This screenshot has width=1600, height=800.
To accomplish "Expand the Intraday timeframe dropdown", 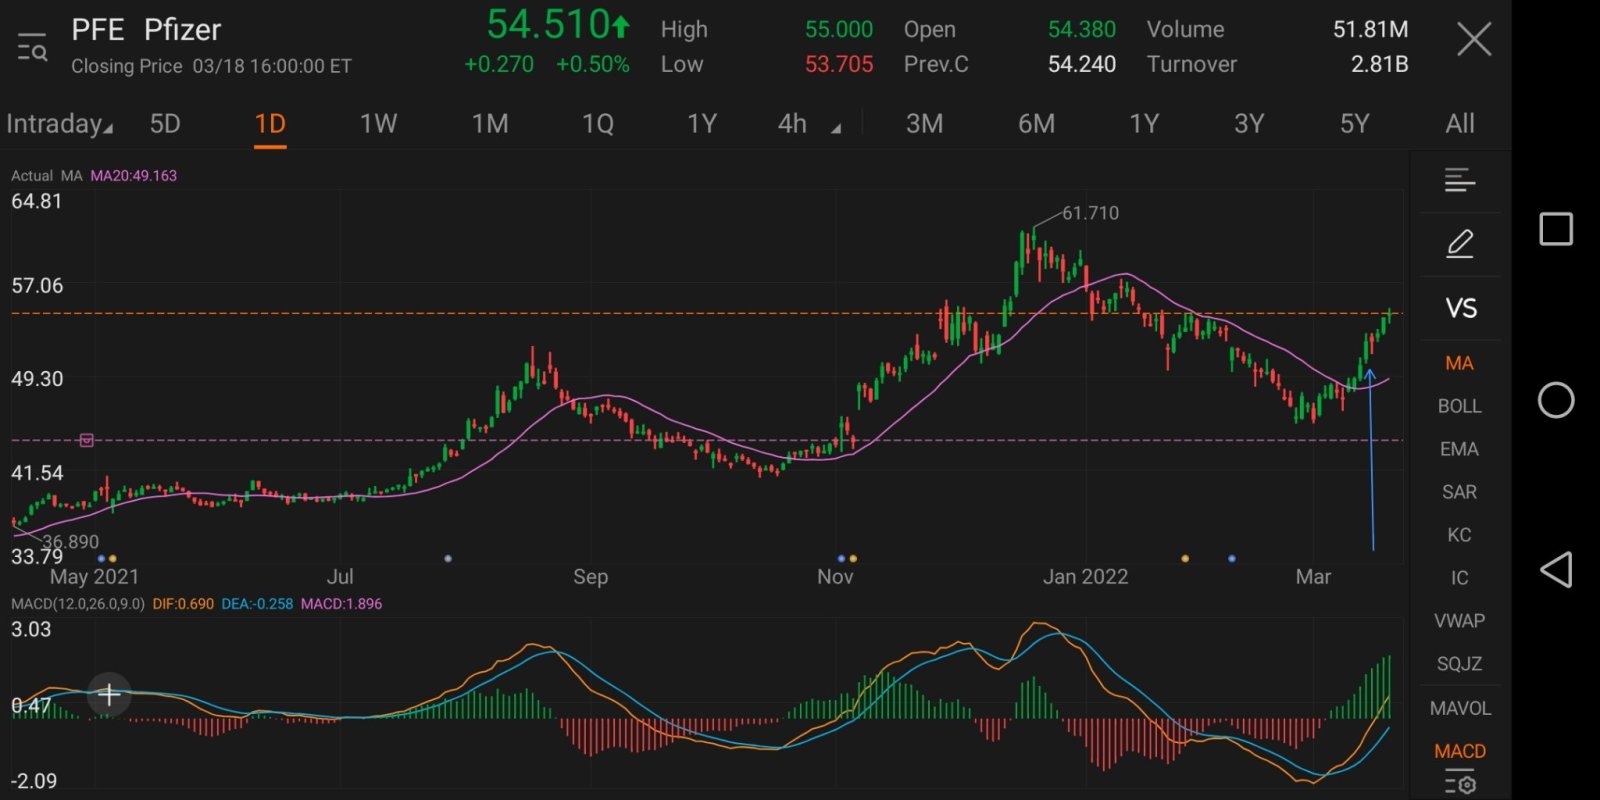I will (59, 124).
